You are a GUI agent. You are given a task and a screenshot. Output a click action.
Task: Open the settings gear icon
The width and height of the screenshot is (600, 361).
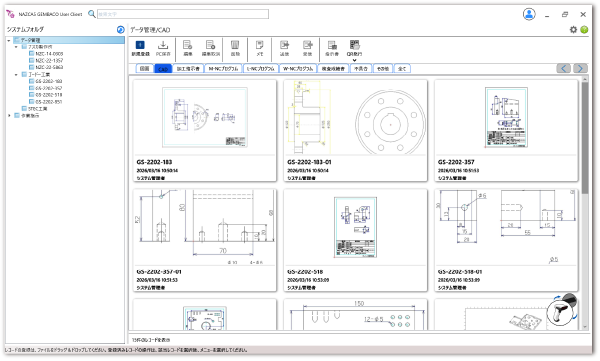[x=573, y=29]
